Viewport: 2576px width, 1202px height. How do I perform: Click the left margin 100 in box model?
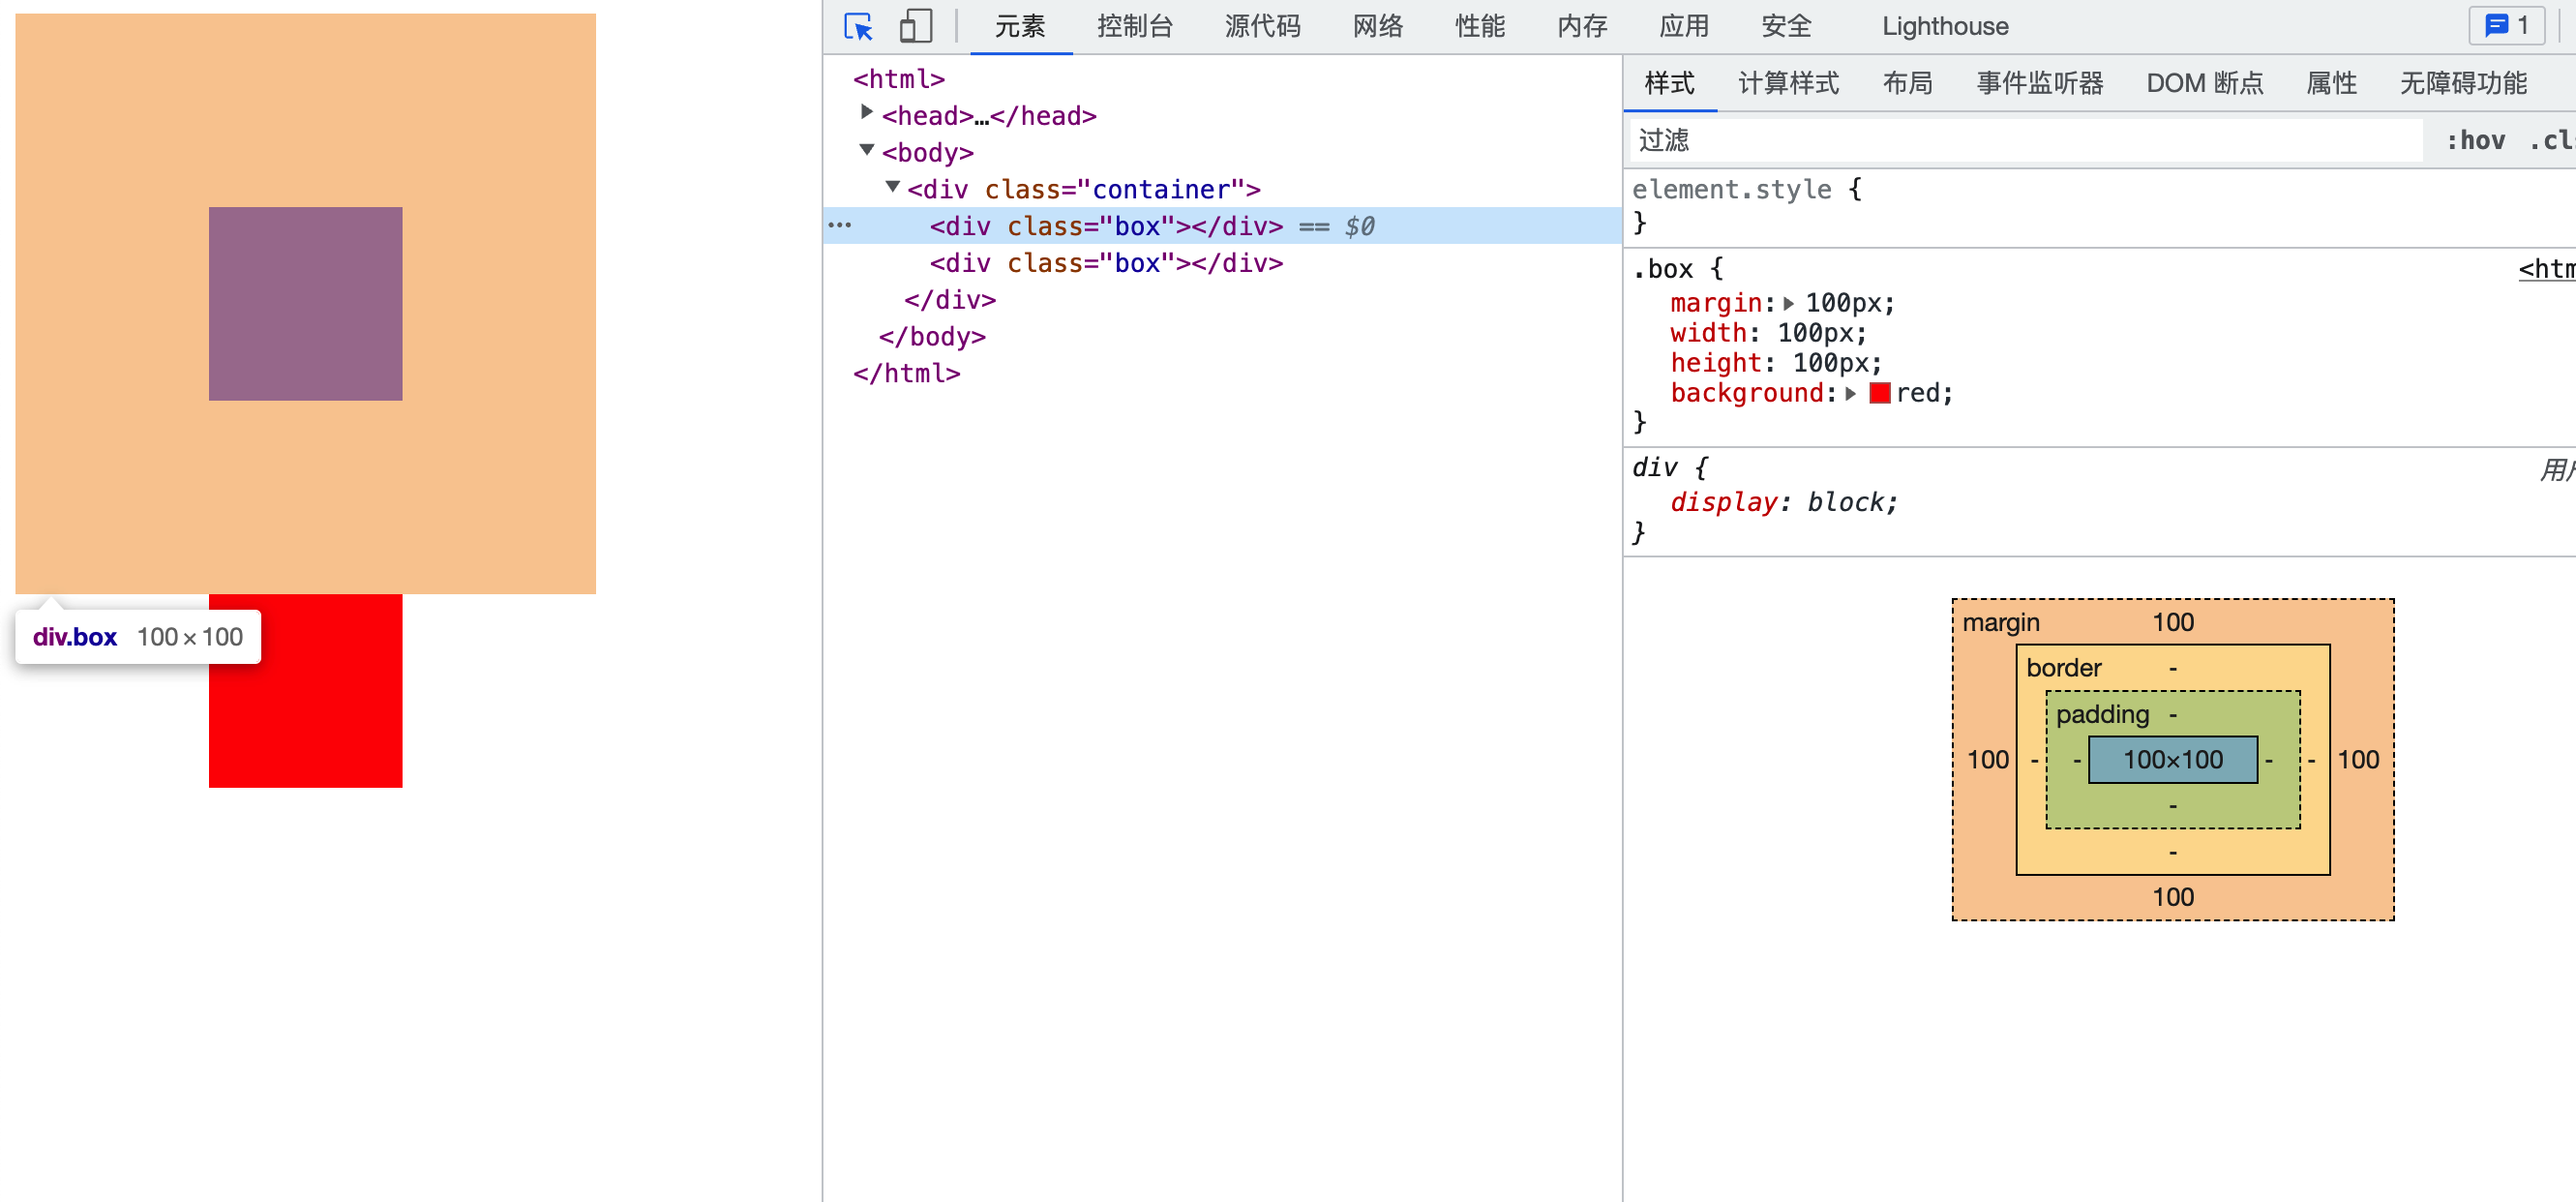1987,760
